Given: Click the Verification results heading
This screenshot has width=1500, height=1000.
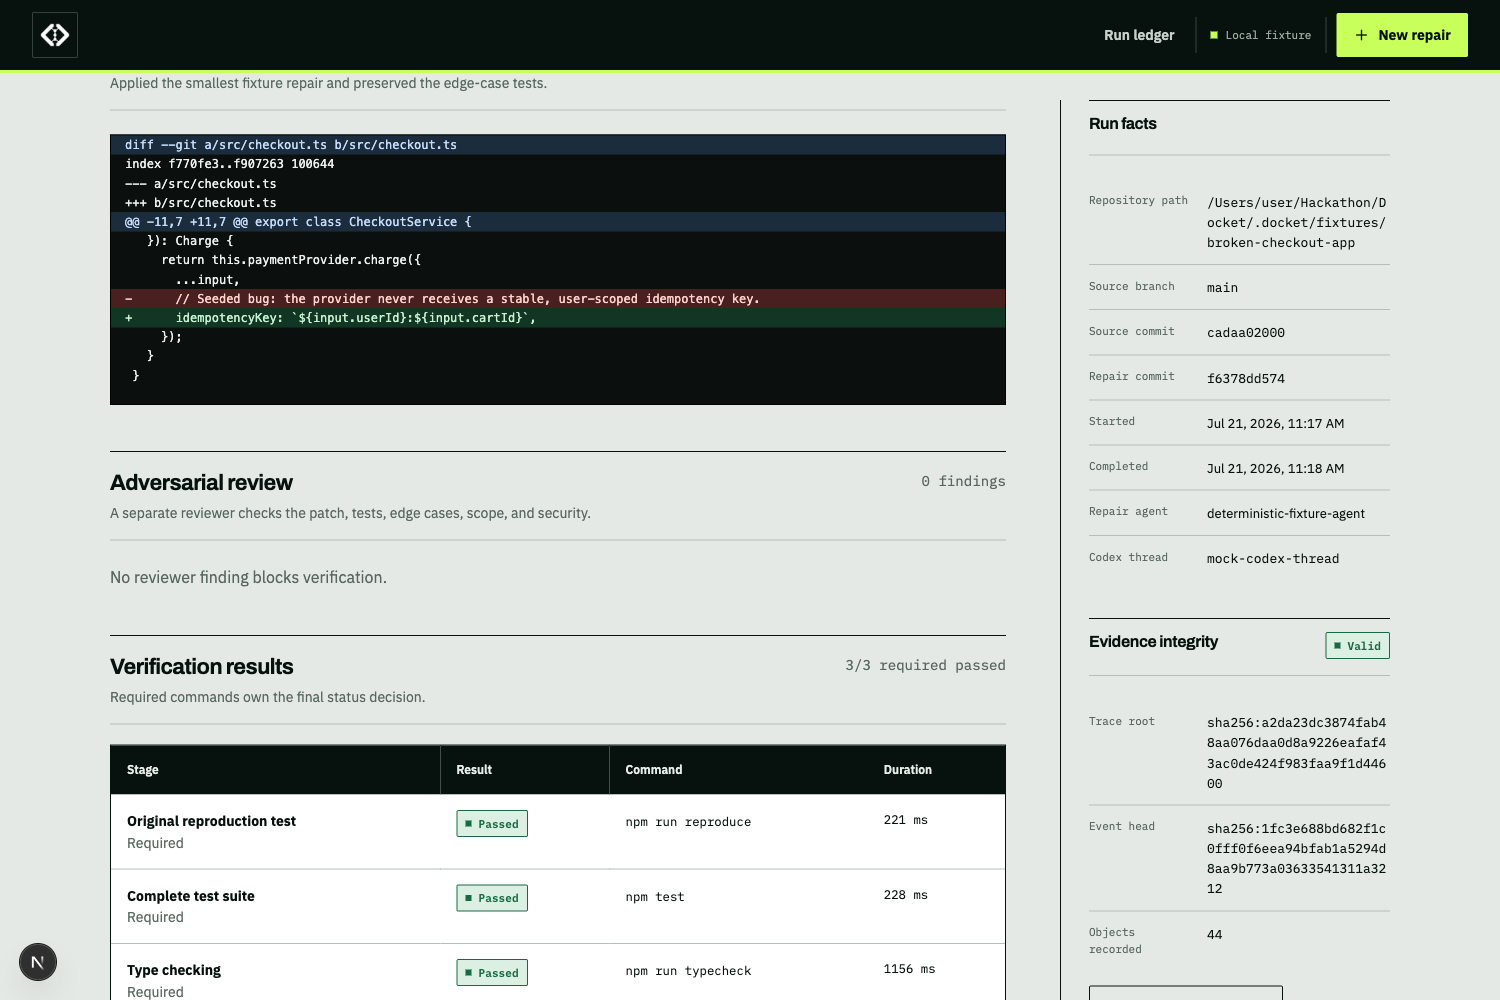Looking at the screenshot, I should [x=202, y=667].
